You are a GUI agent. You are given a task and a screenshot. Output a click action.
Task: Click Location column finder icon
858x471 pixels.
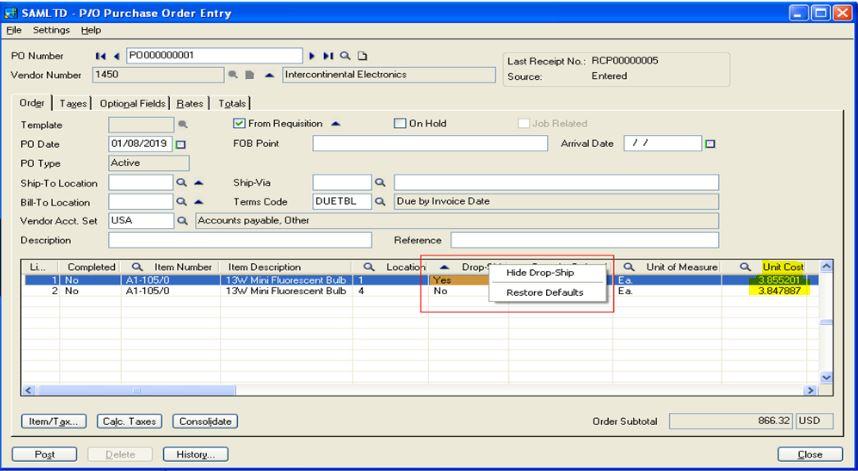tap(369, 267)
